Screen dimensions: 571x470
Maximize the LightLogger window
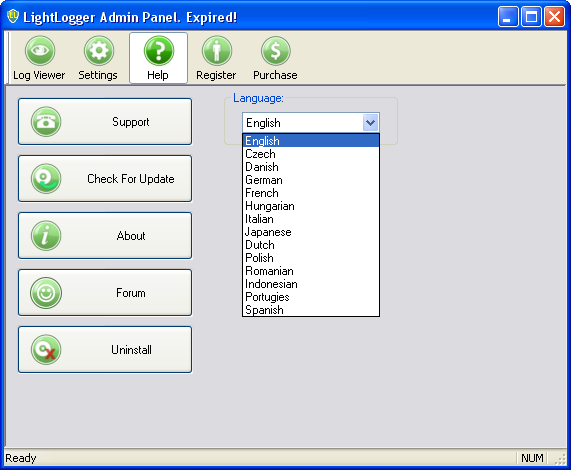click(x=531, y=16)
